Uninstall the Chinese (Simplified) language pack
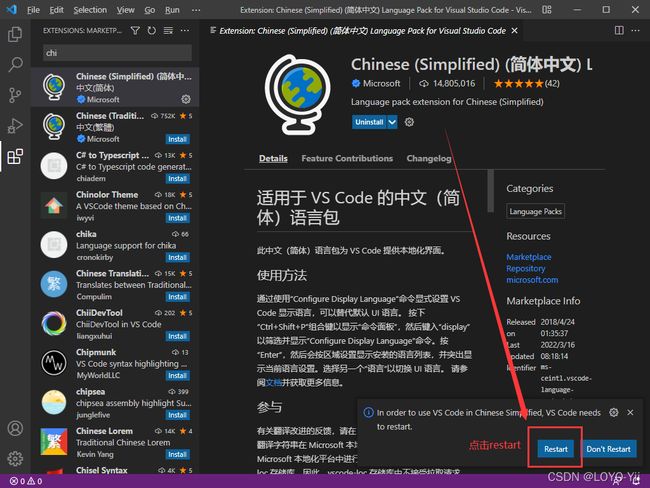Screen dimensions: 650x488 tap(369, 122)
